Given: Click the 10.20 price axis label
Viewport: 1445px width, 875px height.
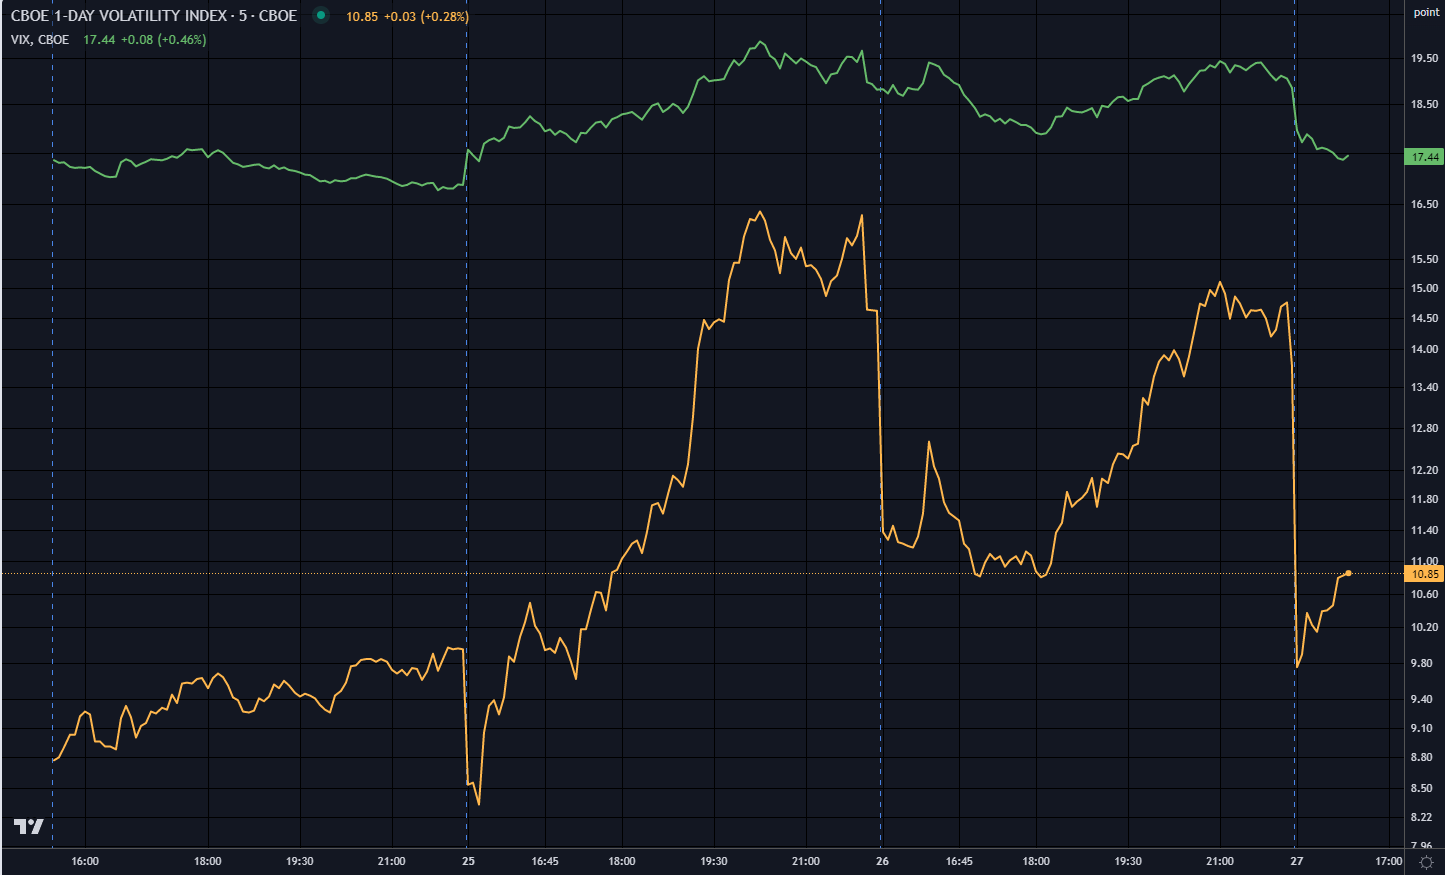Looking at the screenshot, I should 1424,628.
